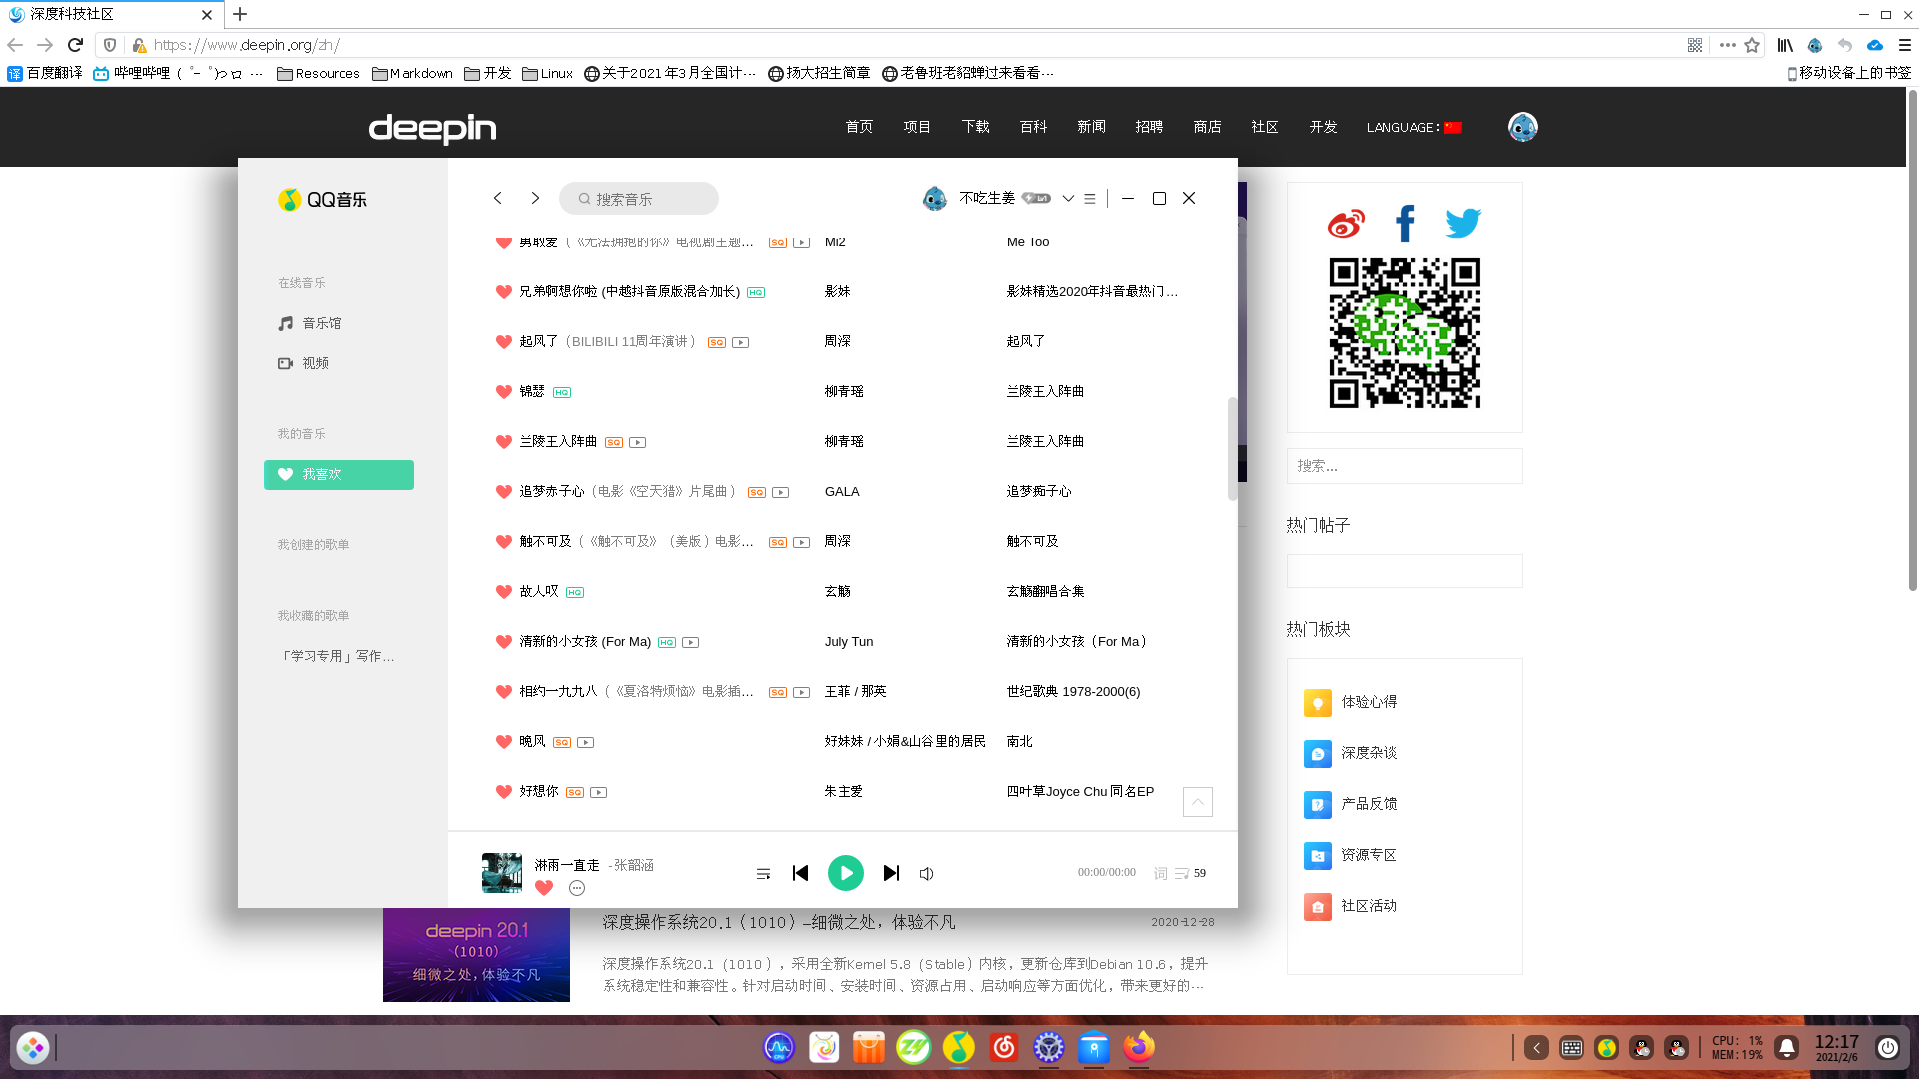Open the 淋雨一直走 album cover thumbnail
Screen dimensions: 1919x1079
tap(502, 873)
